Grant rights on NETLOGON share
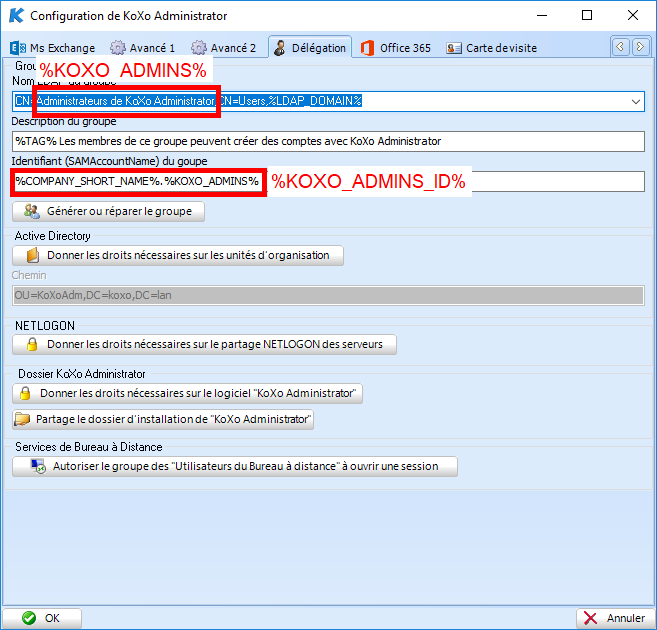The width and height of the screenshot is (657, 630). (204, 344)
